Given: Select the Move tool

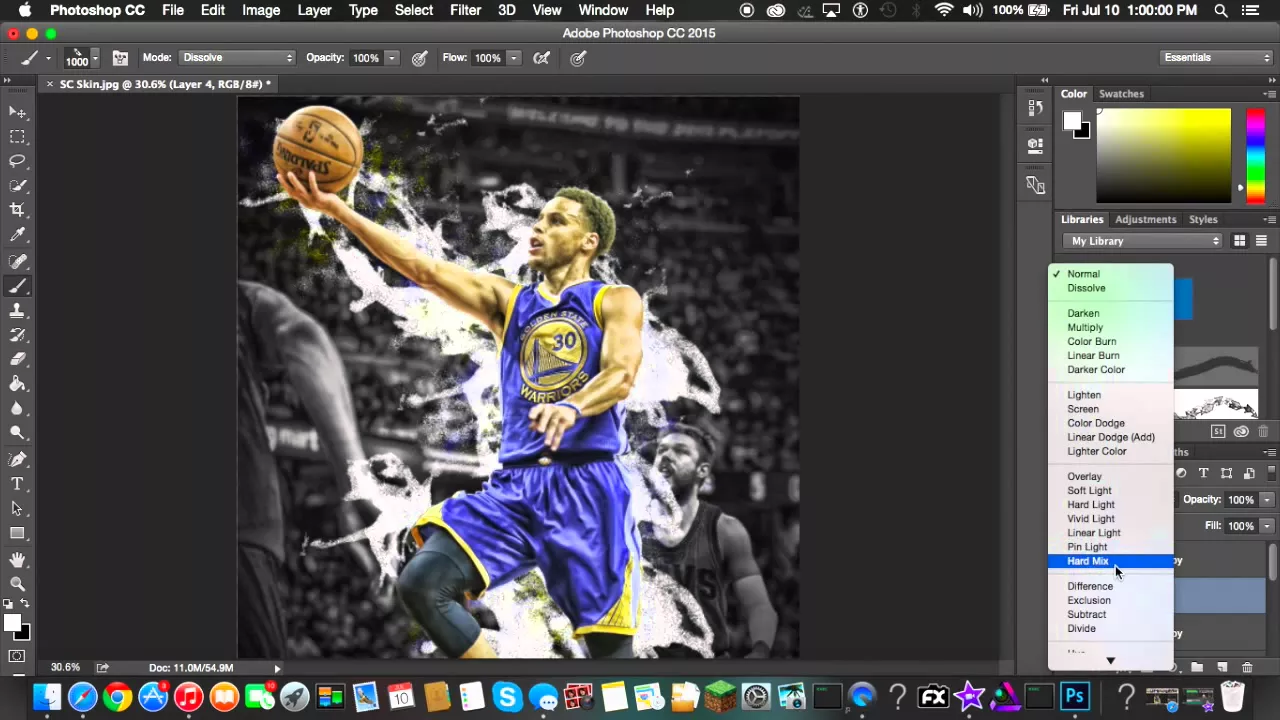Looking at the screenshot, I should click(17, 112).
